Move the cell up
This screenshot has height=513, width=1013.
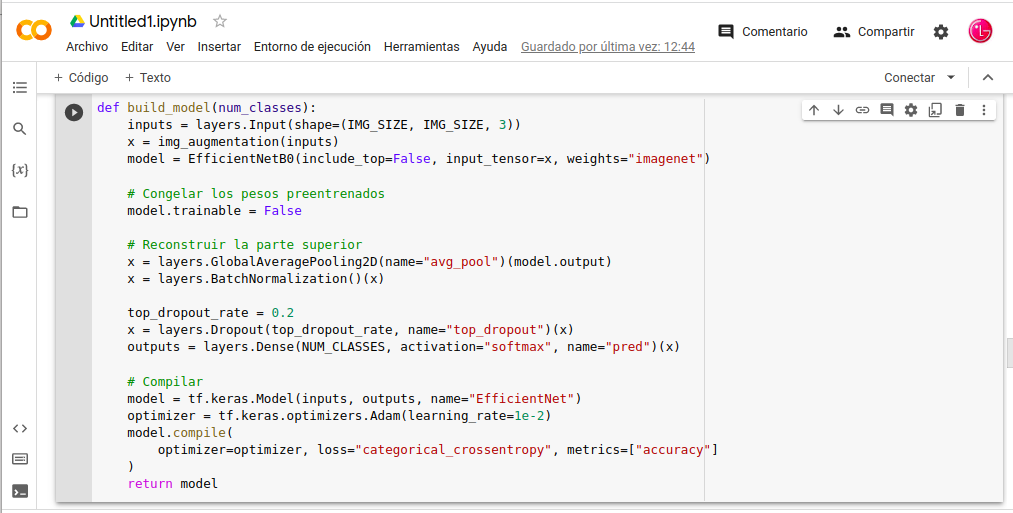(x=814, y=110)
